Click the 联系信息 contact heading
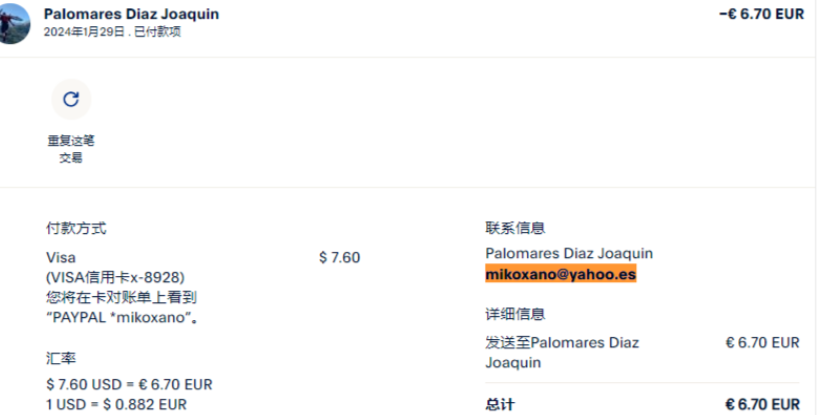 pos(515,229)
